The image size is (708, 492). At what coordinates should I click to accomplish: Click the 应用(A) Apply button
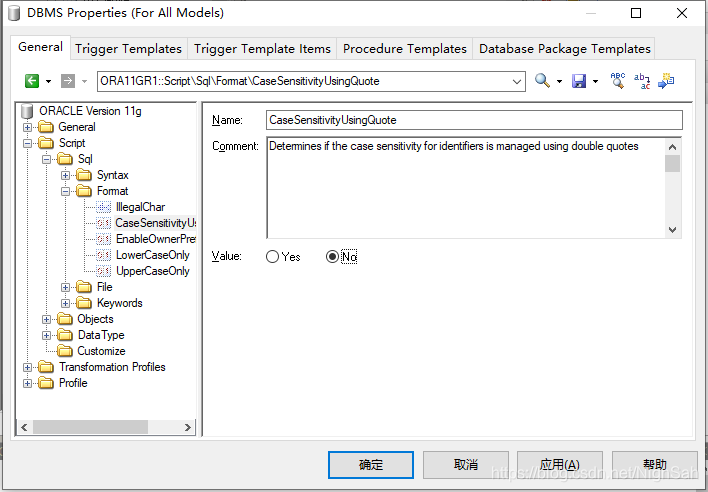coord(560,464)
